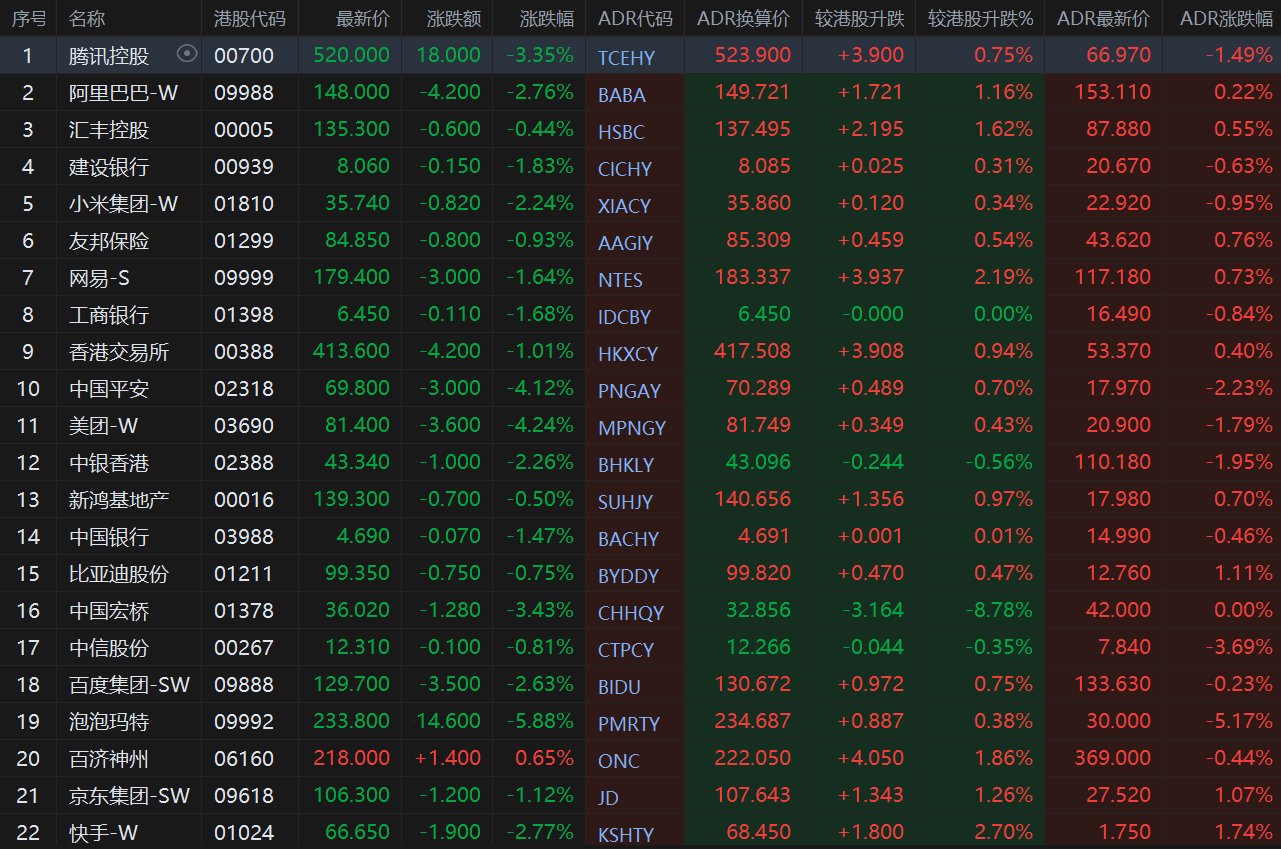This screenshot has height=849, width=1281.
Task: Select the 腾讯控股 stock name
Action: pos(109,56)
